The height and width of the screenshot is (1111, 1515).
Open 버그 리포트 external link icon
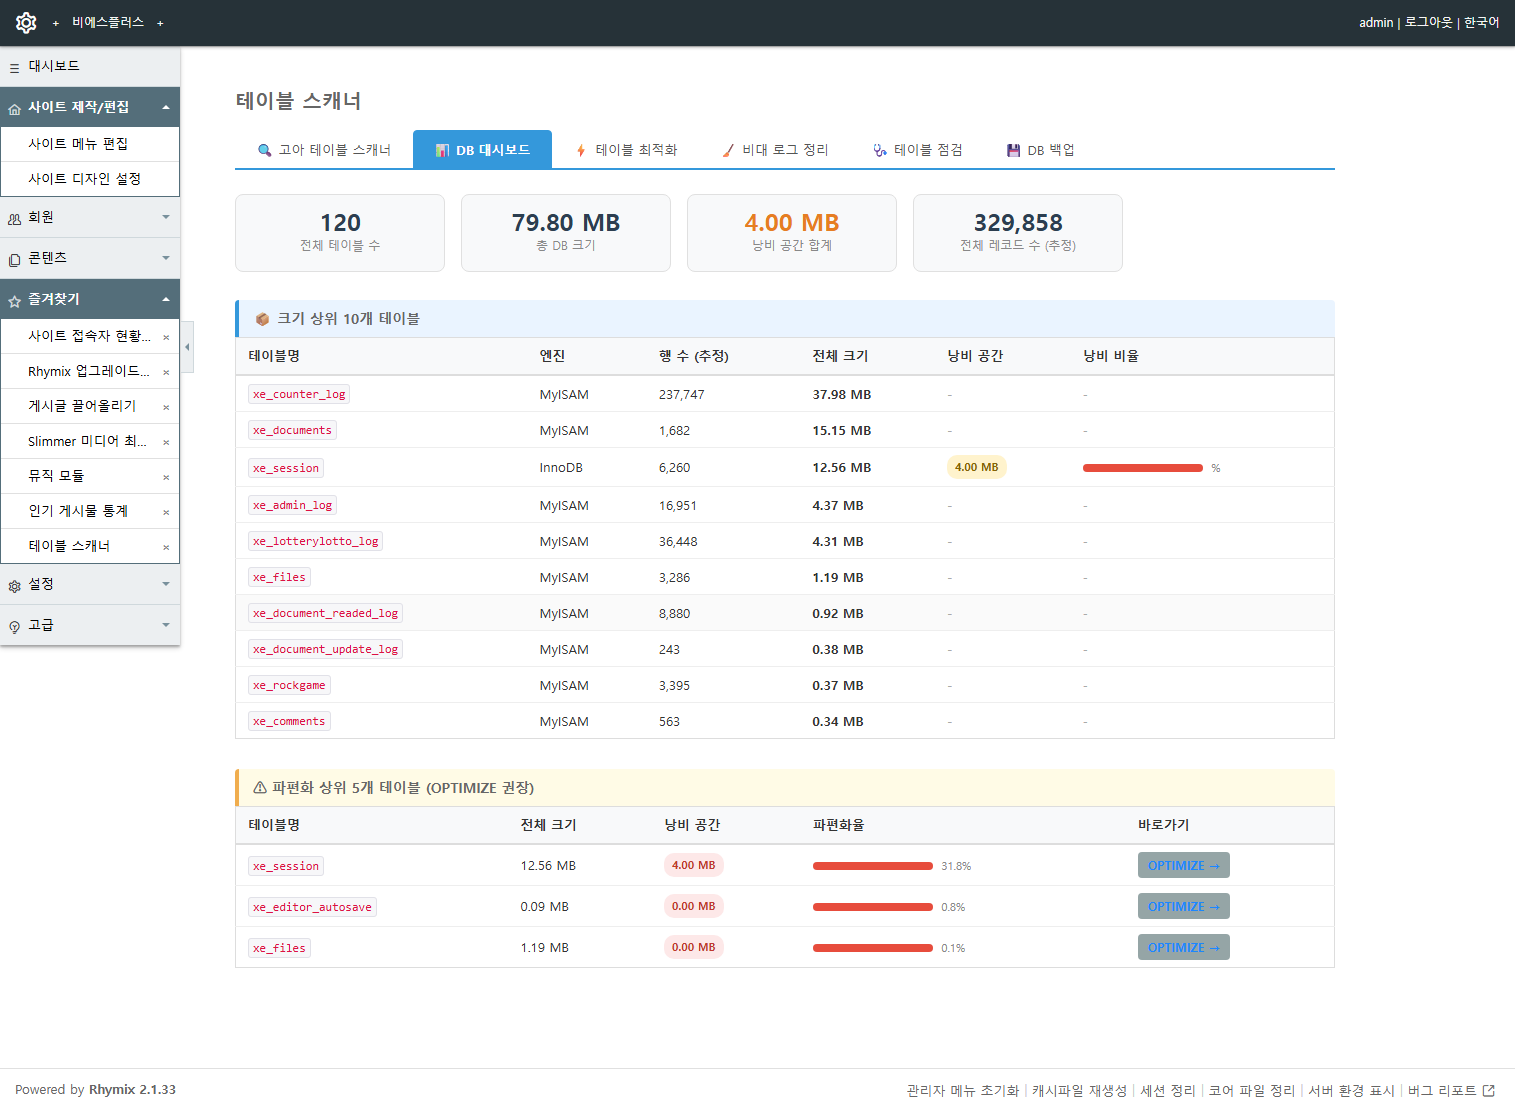[x=1488, y=1090]
